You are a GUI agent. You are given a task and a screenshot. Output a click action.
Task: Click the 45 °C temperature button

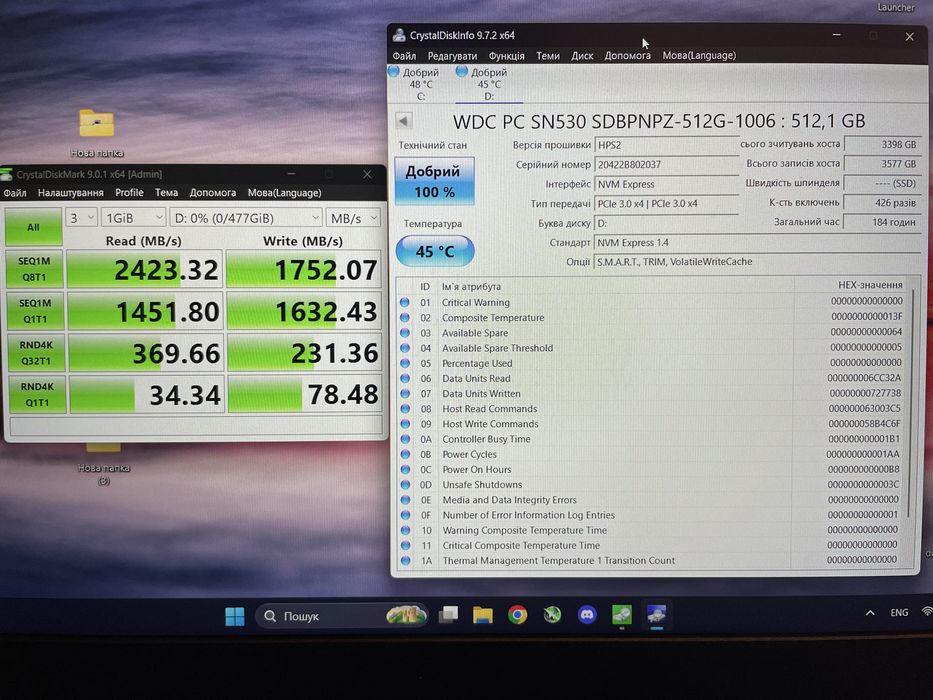435,251
